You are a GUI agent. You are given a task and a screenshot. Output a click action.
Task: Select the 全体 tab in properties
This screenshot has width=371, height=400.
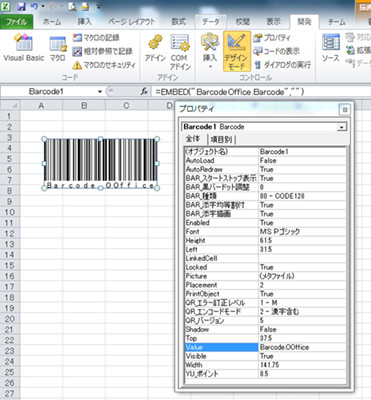[193, 138]
